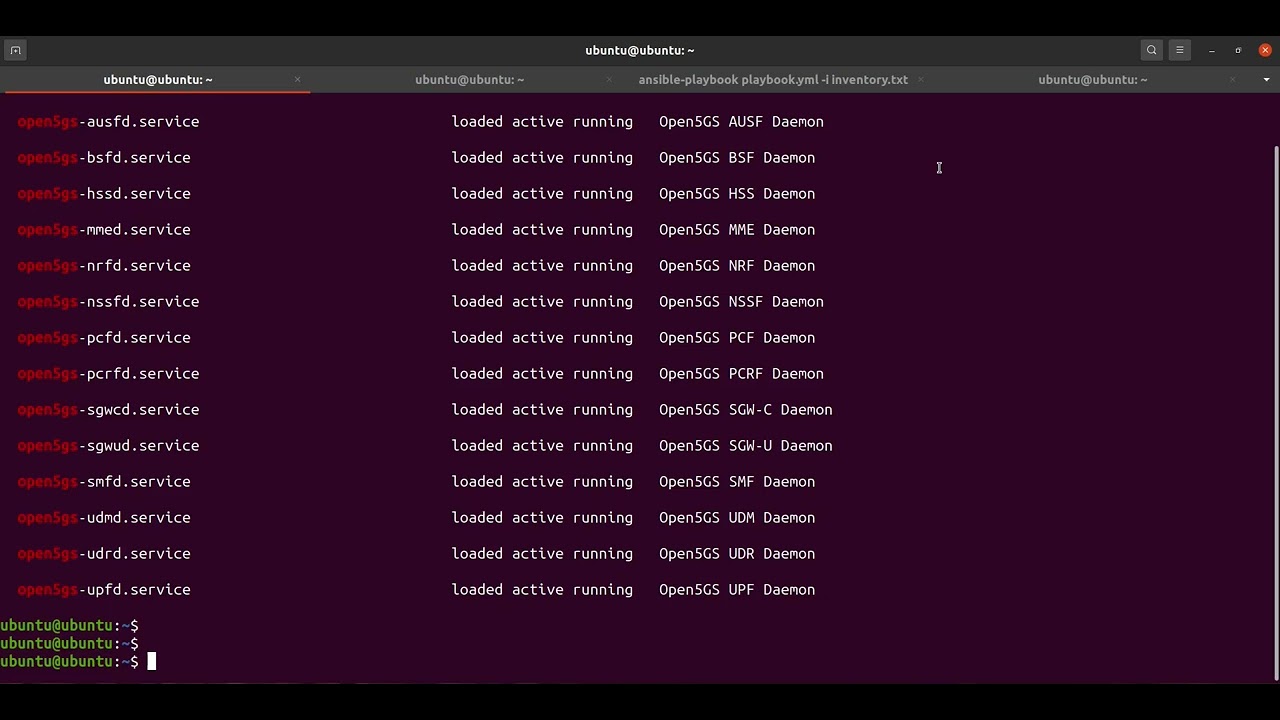This screenshot has width=1280, height=720.
Task: Close the fourth ubuntu@ubuntu tab
Action: click(x=1232, y=79)
